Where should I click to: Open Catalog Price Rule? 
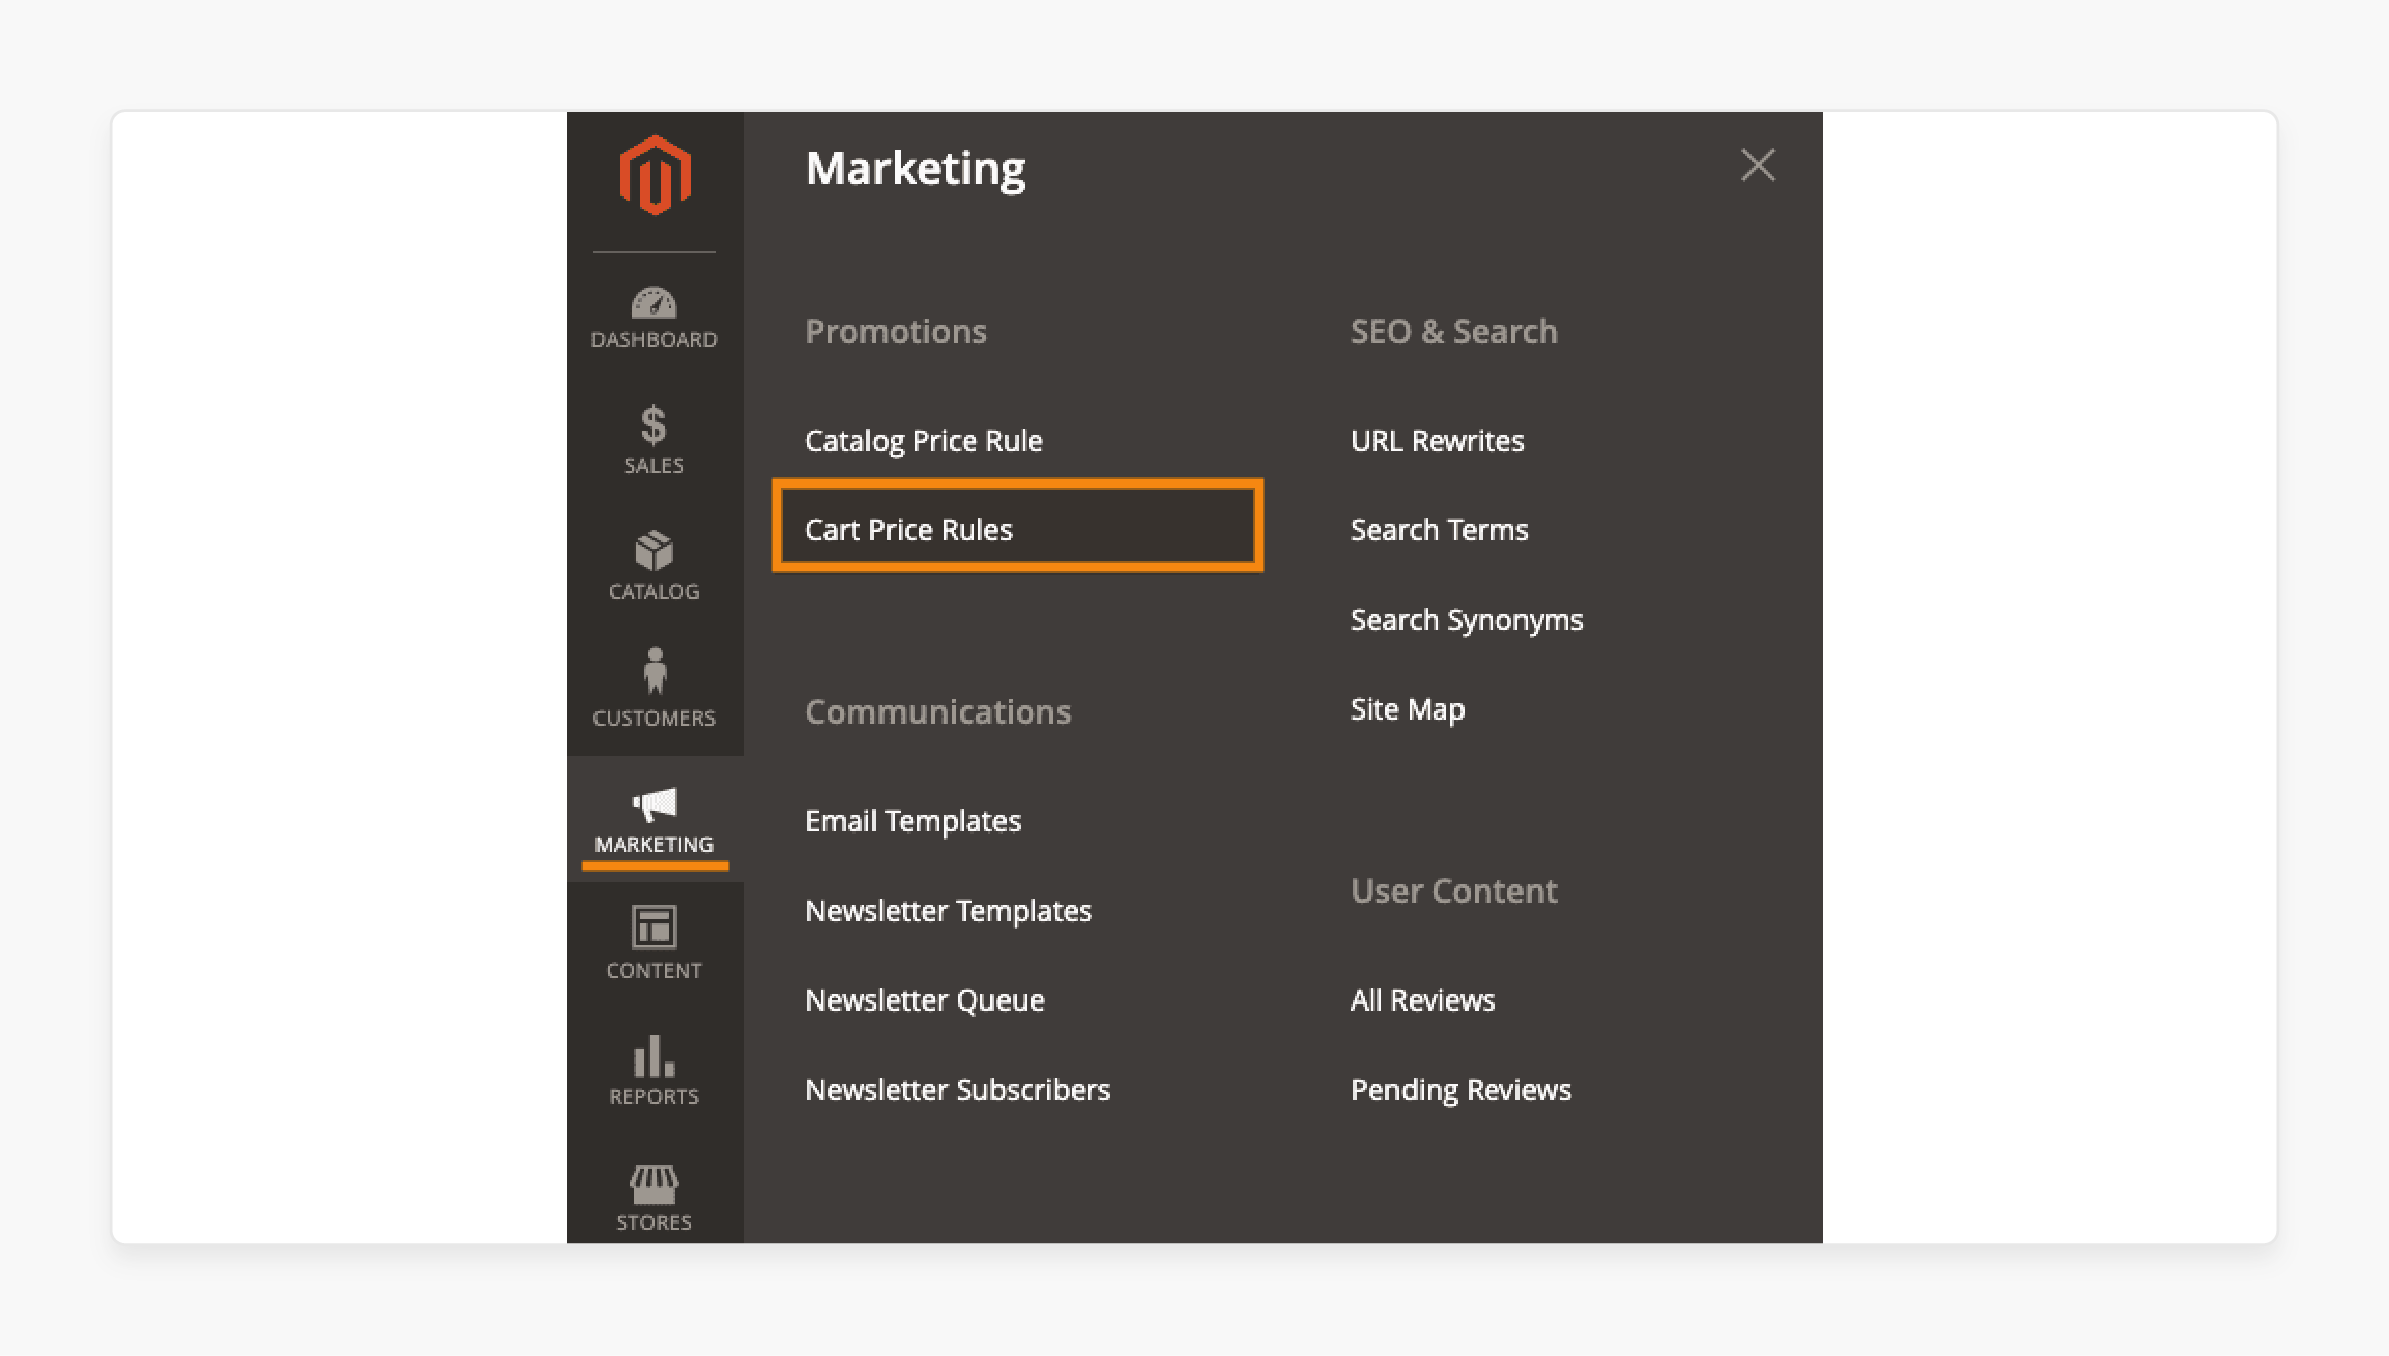(x=923, y=441)
